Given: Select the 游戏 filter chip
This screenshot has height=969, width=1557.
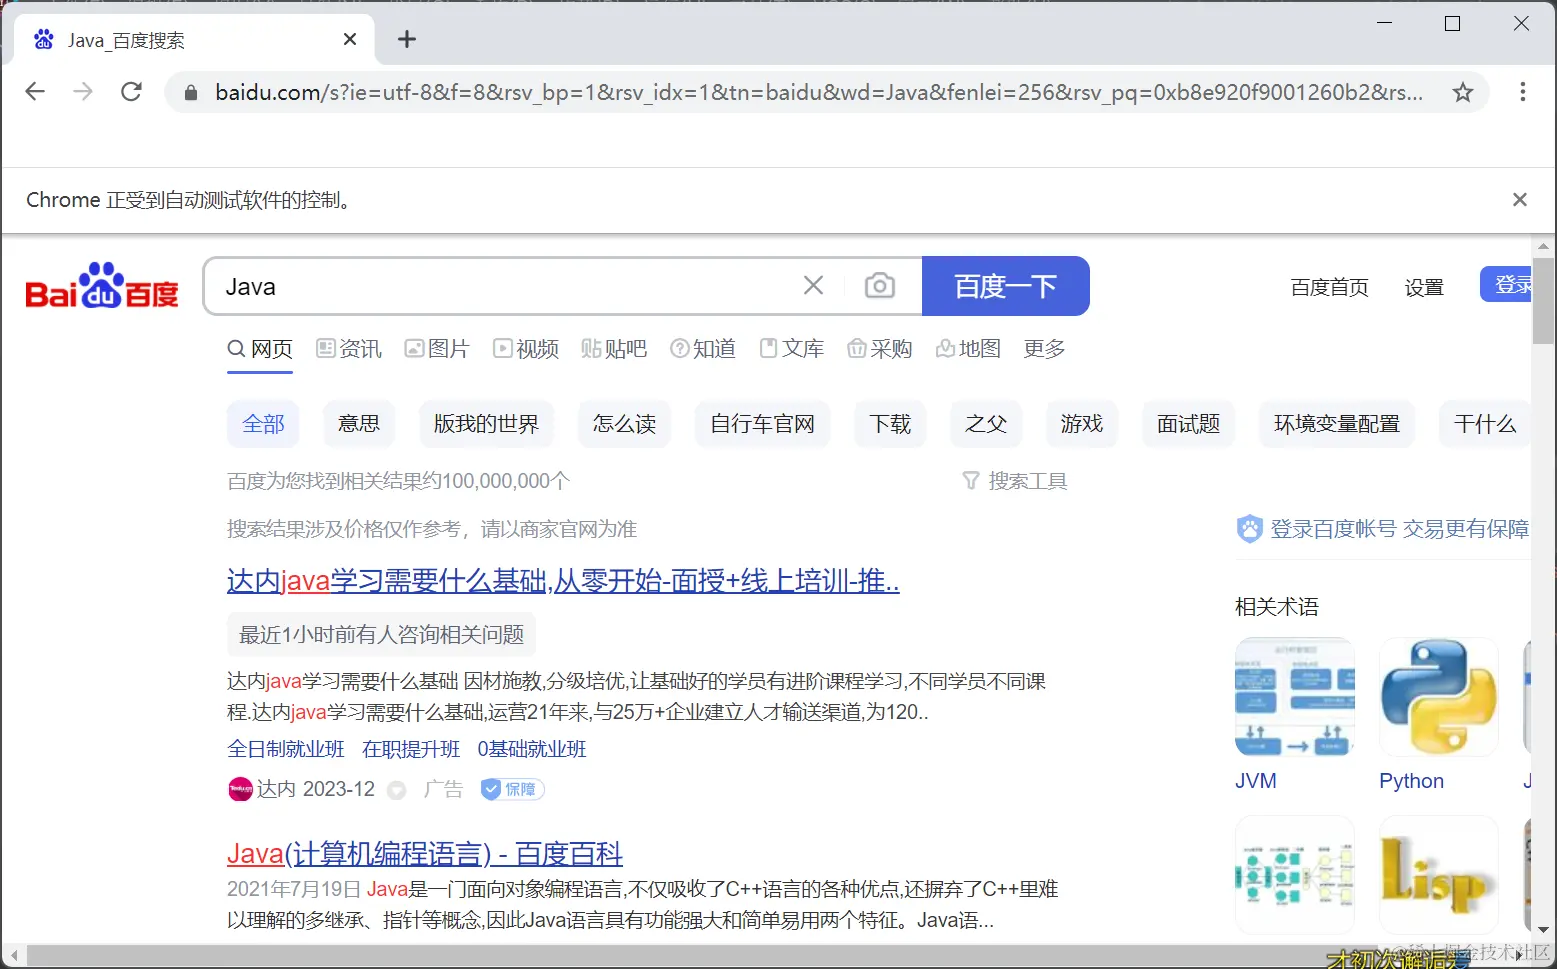Looking at the screenshot, I should pos(1082,424).
